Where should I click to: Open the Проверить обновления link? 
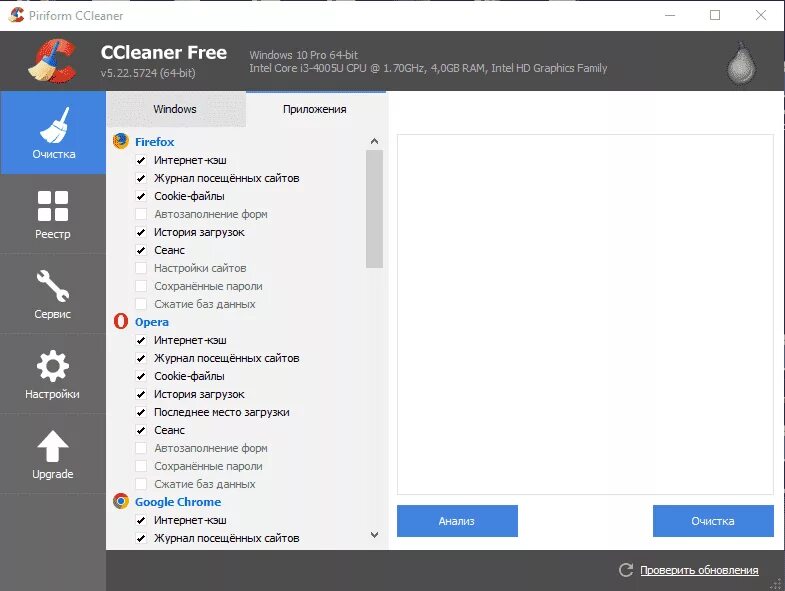click(x=699, y=570)
